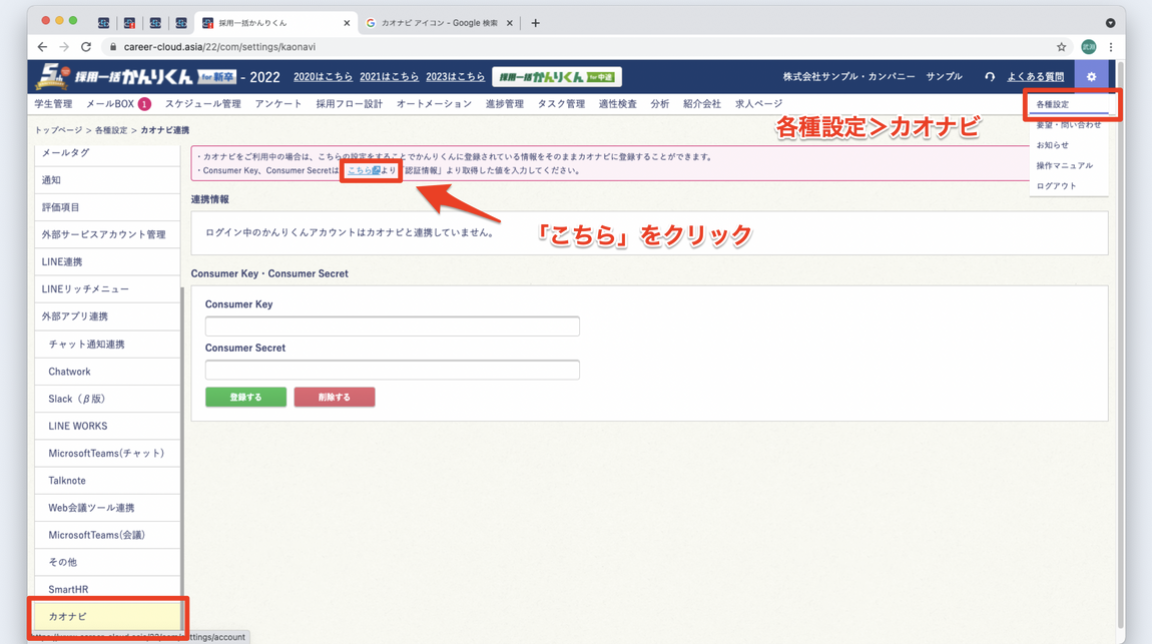1156x644 pixels.
Task: Switch to the Google search tab
Action: click(x=438, y=23)
